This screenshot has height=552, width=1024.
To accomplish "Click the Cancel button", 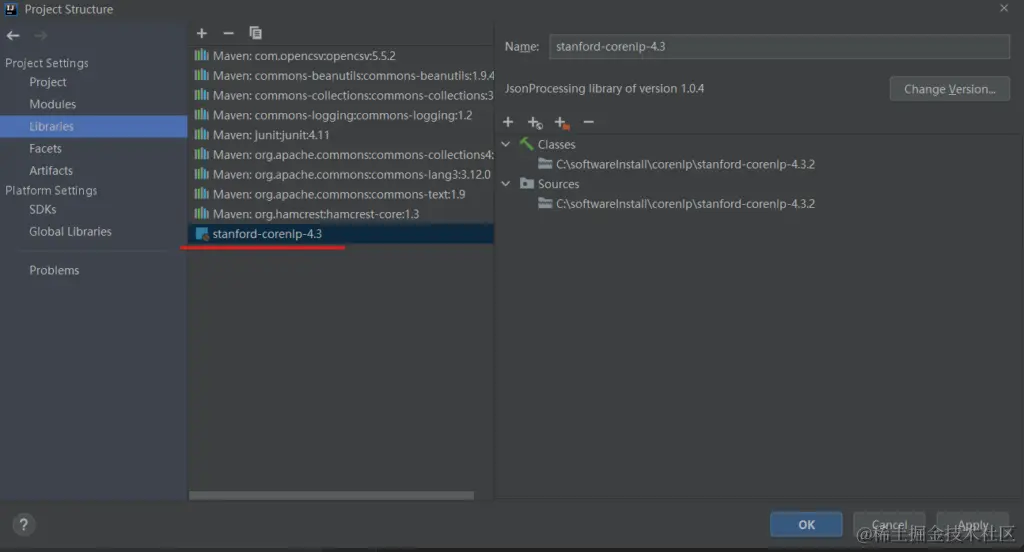I will point(889,525).
